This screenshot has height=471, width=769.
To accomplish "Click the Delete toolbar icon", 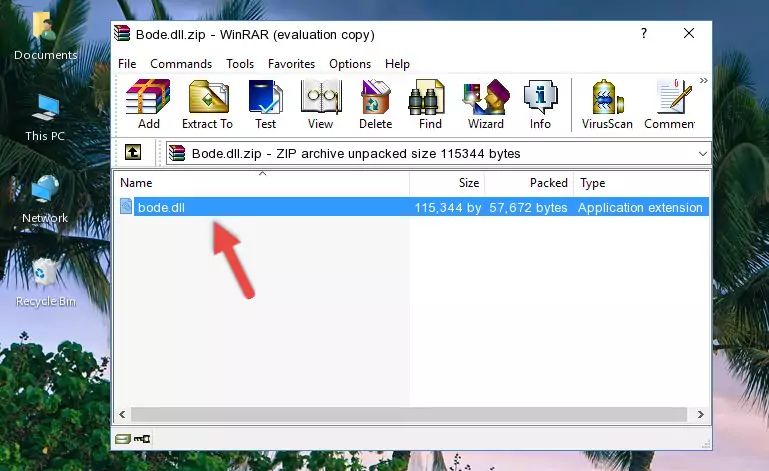I will click(x=375, y=105).
